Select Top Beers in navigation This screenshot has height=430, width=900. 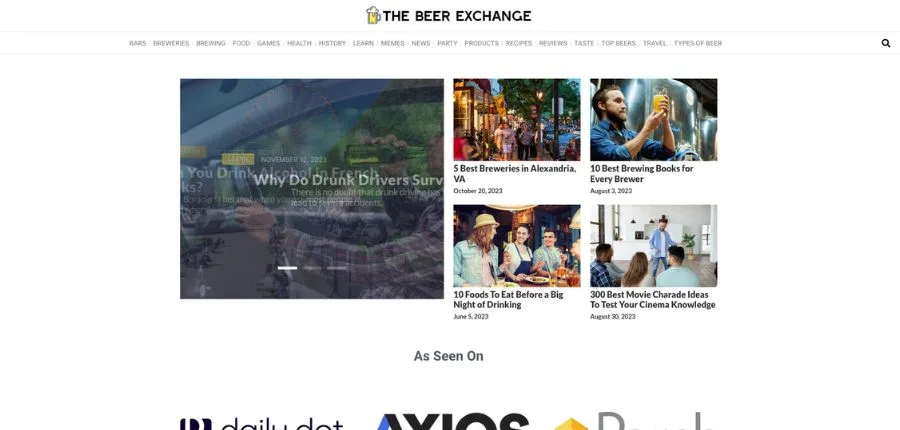click(618, 43)
